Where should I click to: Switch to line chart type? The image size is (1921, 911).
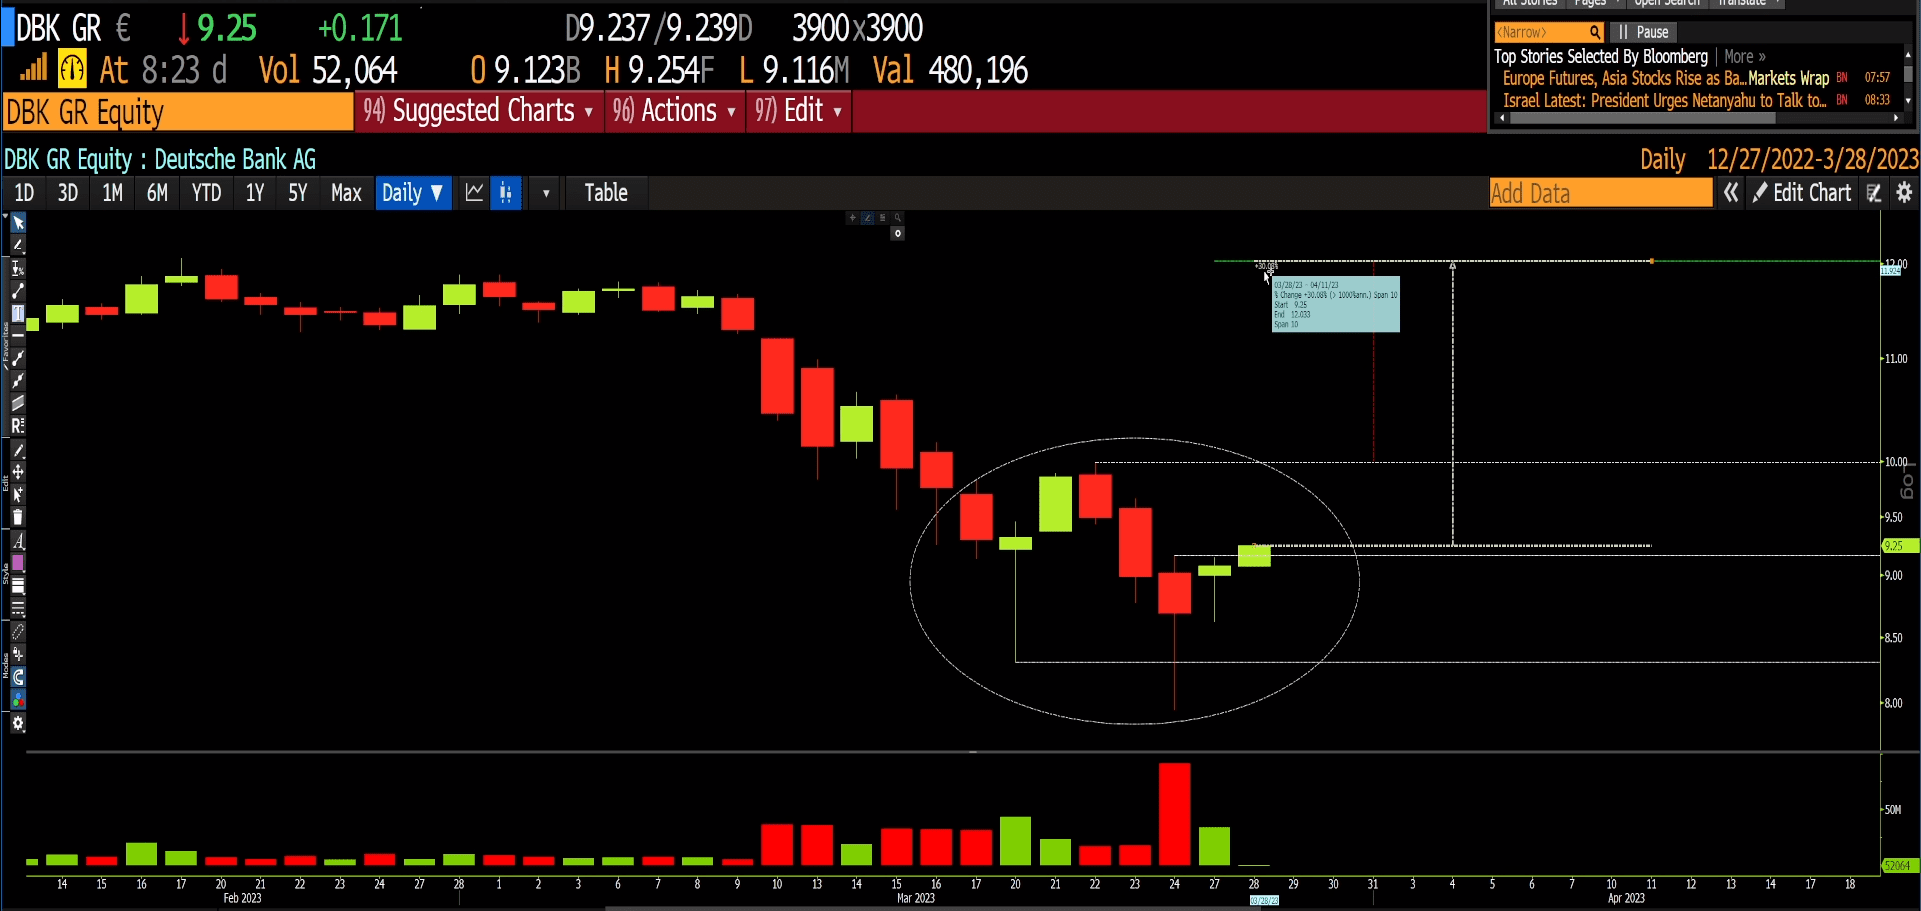(x=474, y=193)
